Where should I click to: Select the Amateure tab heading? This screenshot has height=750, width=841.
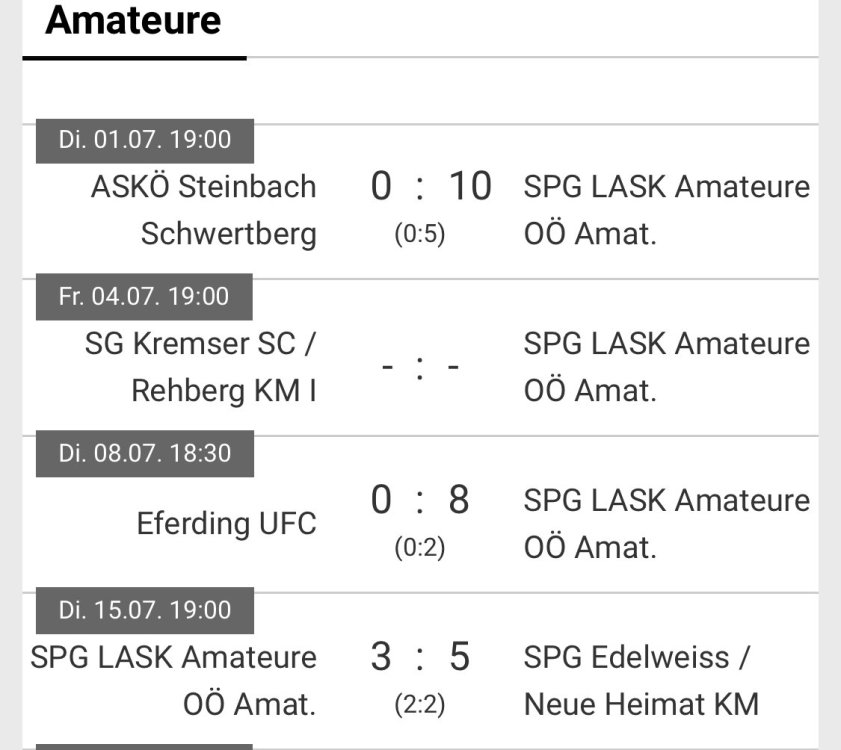134,21
